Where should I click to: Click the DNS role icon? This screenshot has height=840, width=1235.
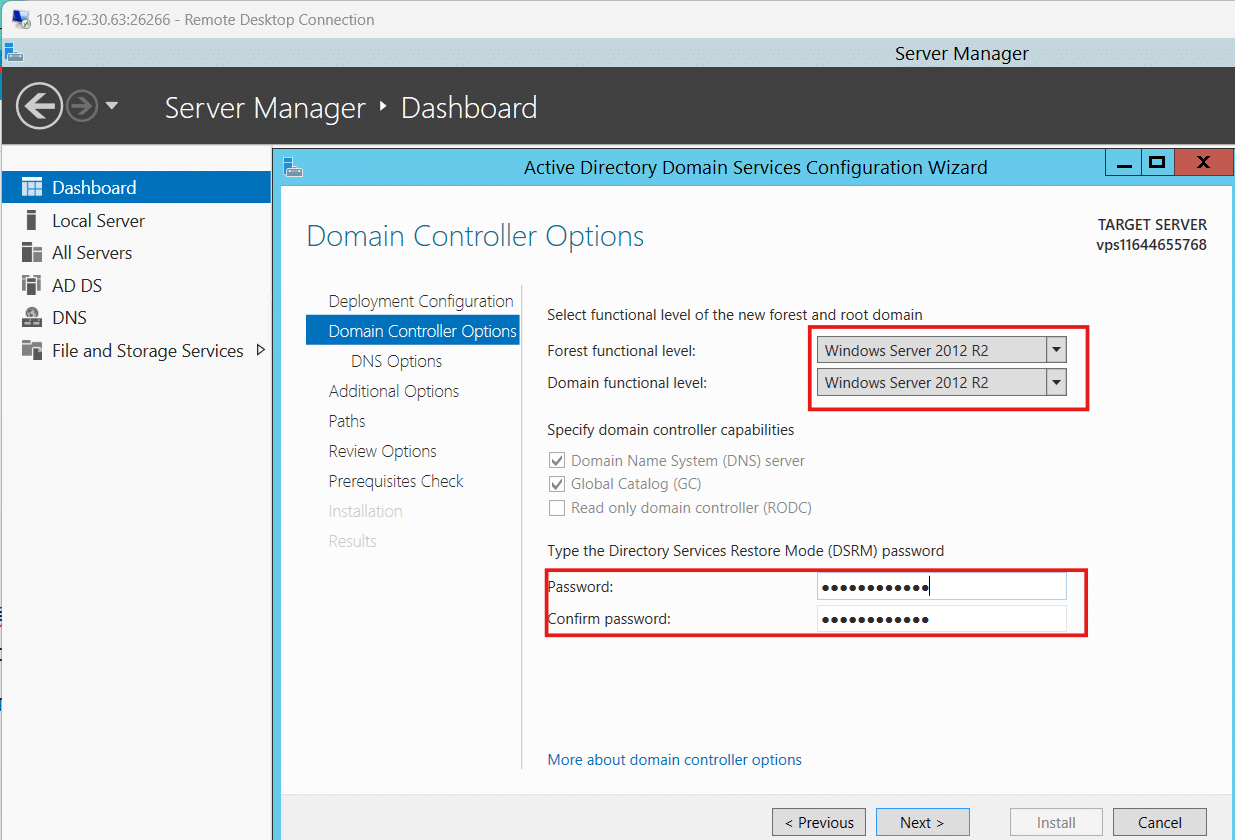(32, 318)
